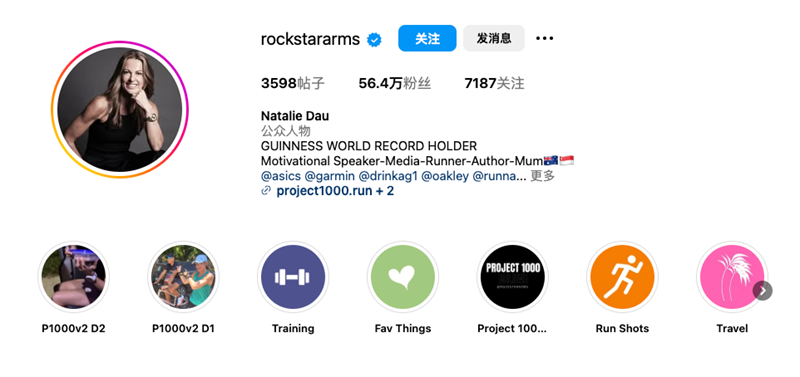Show next highlights with right arrow
This screenshot has width=800, height=377.
point(762,291)
